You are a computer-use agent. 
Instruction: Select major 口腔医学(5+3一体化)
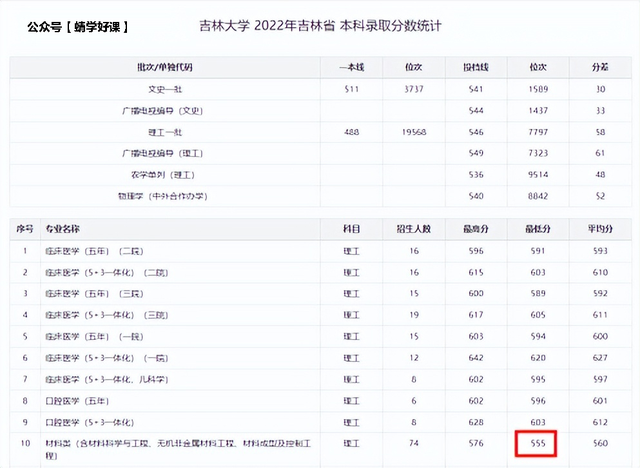(x=90, y=422)
